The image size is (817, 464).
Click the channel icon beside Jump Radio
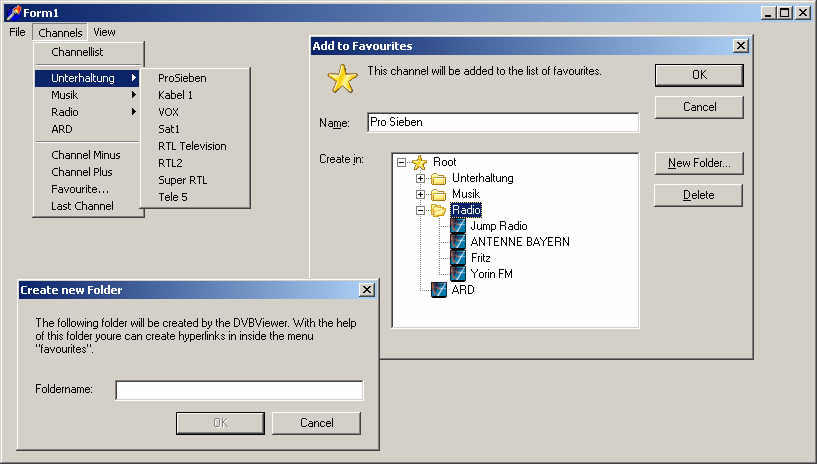click(x=457, y=226)
